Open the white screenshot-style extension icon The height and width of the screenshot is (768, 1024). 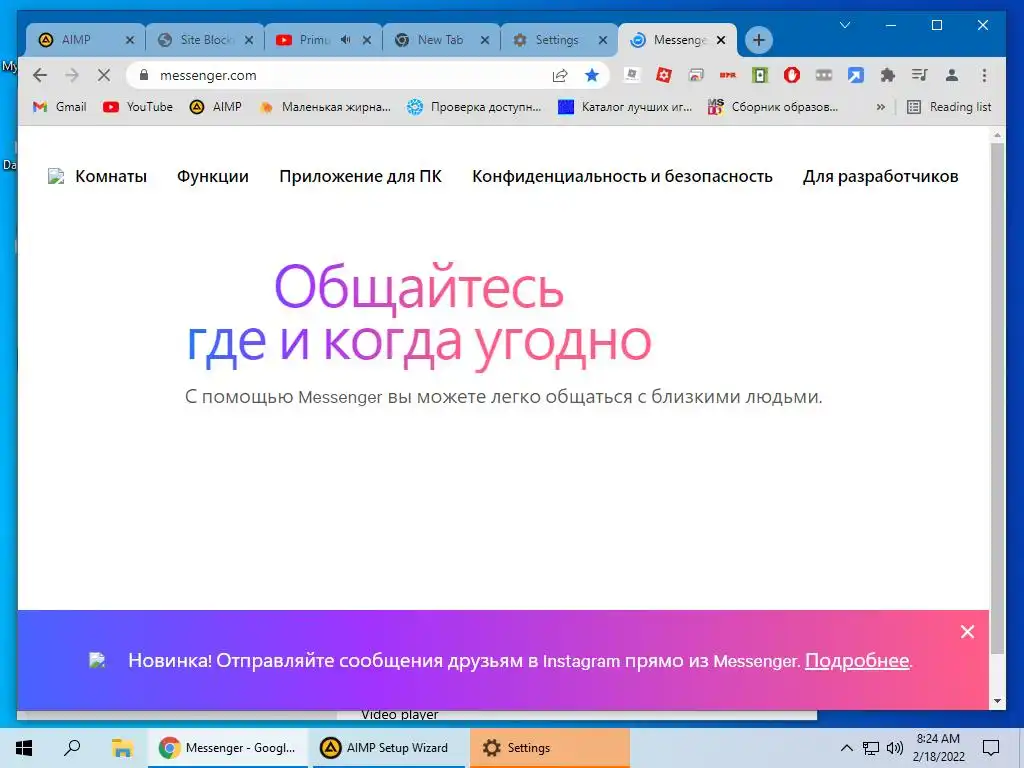[632, 75]
